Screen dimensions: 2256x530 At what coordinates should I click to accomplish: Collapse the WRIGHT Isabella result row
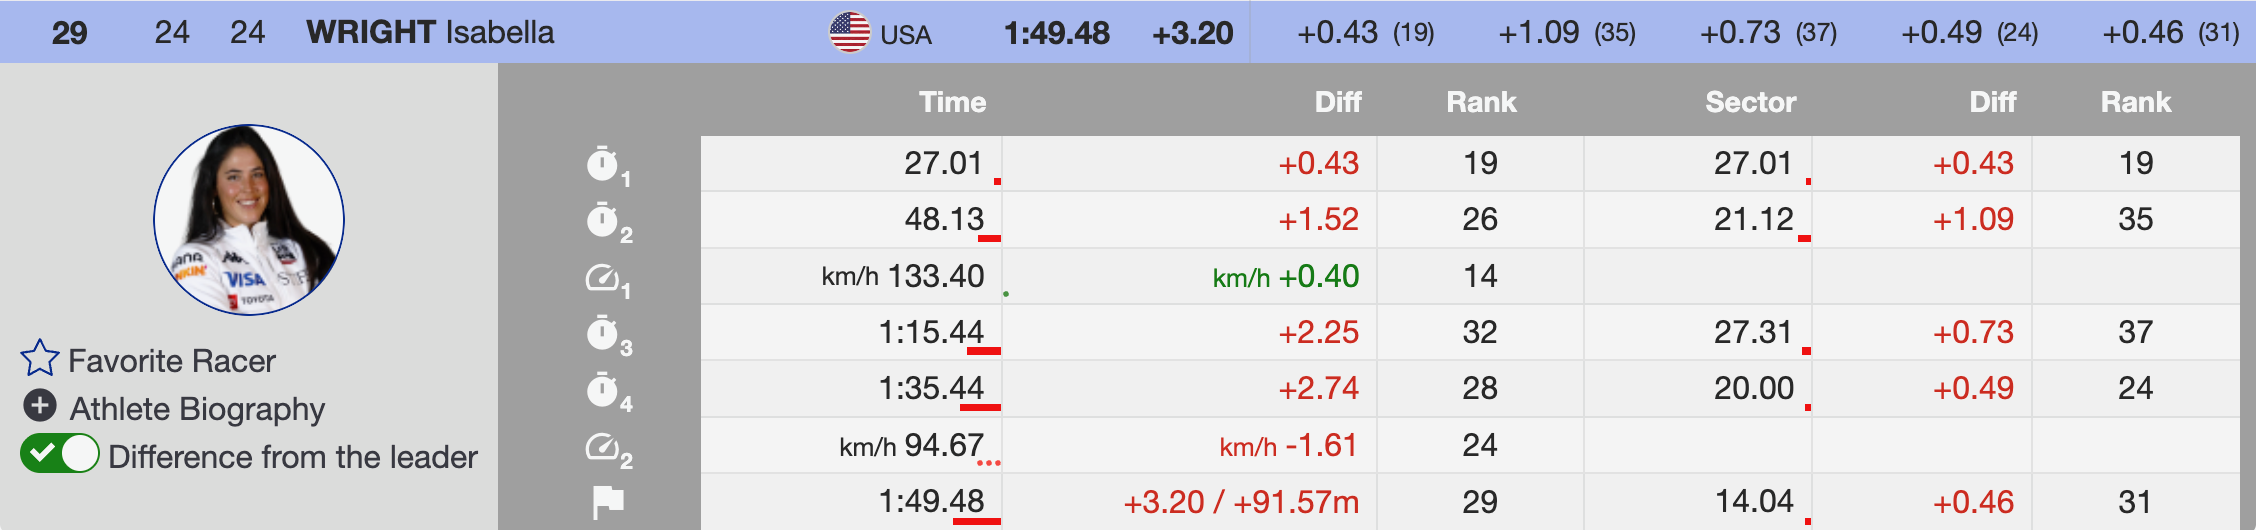(430, 32)
